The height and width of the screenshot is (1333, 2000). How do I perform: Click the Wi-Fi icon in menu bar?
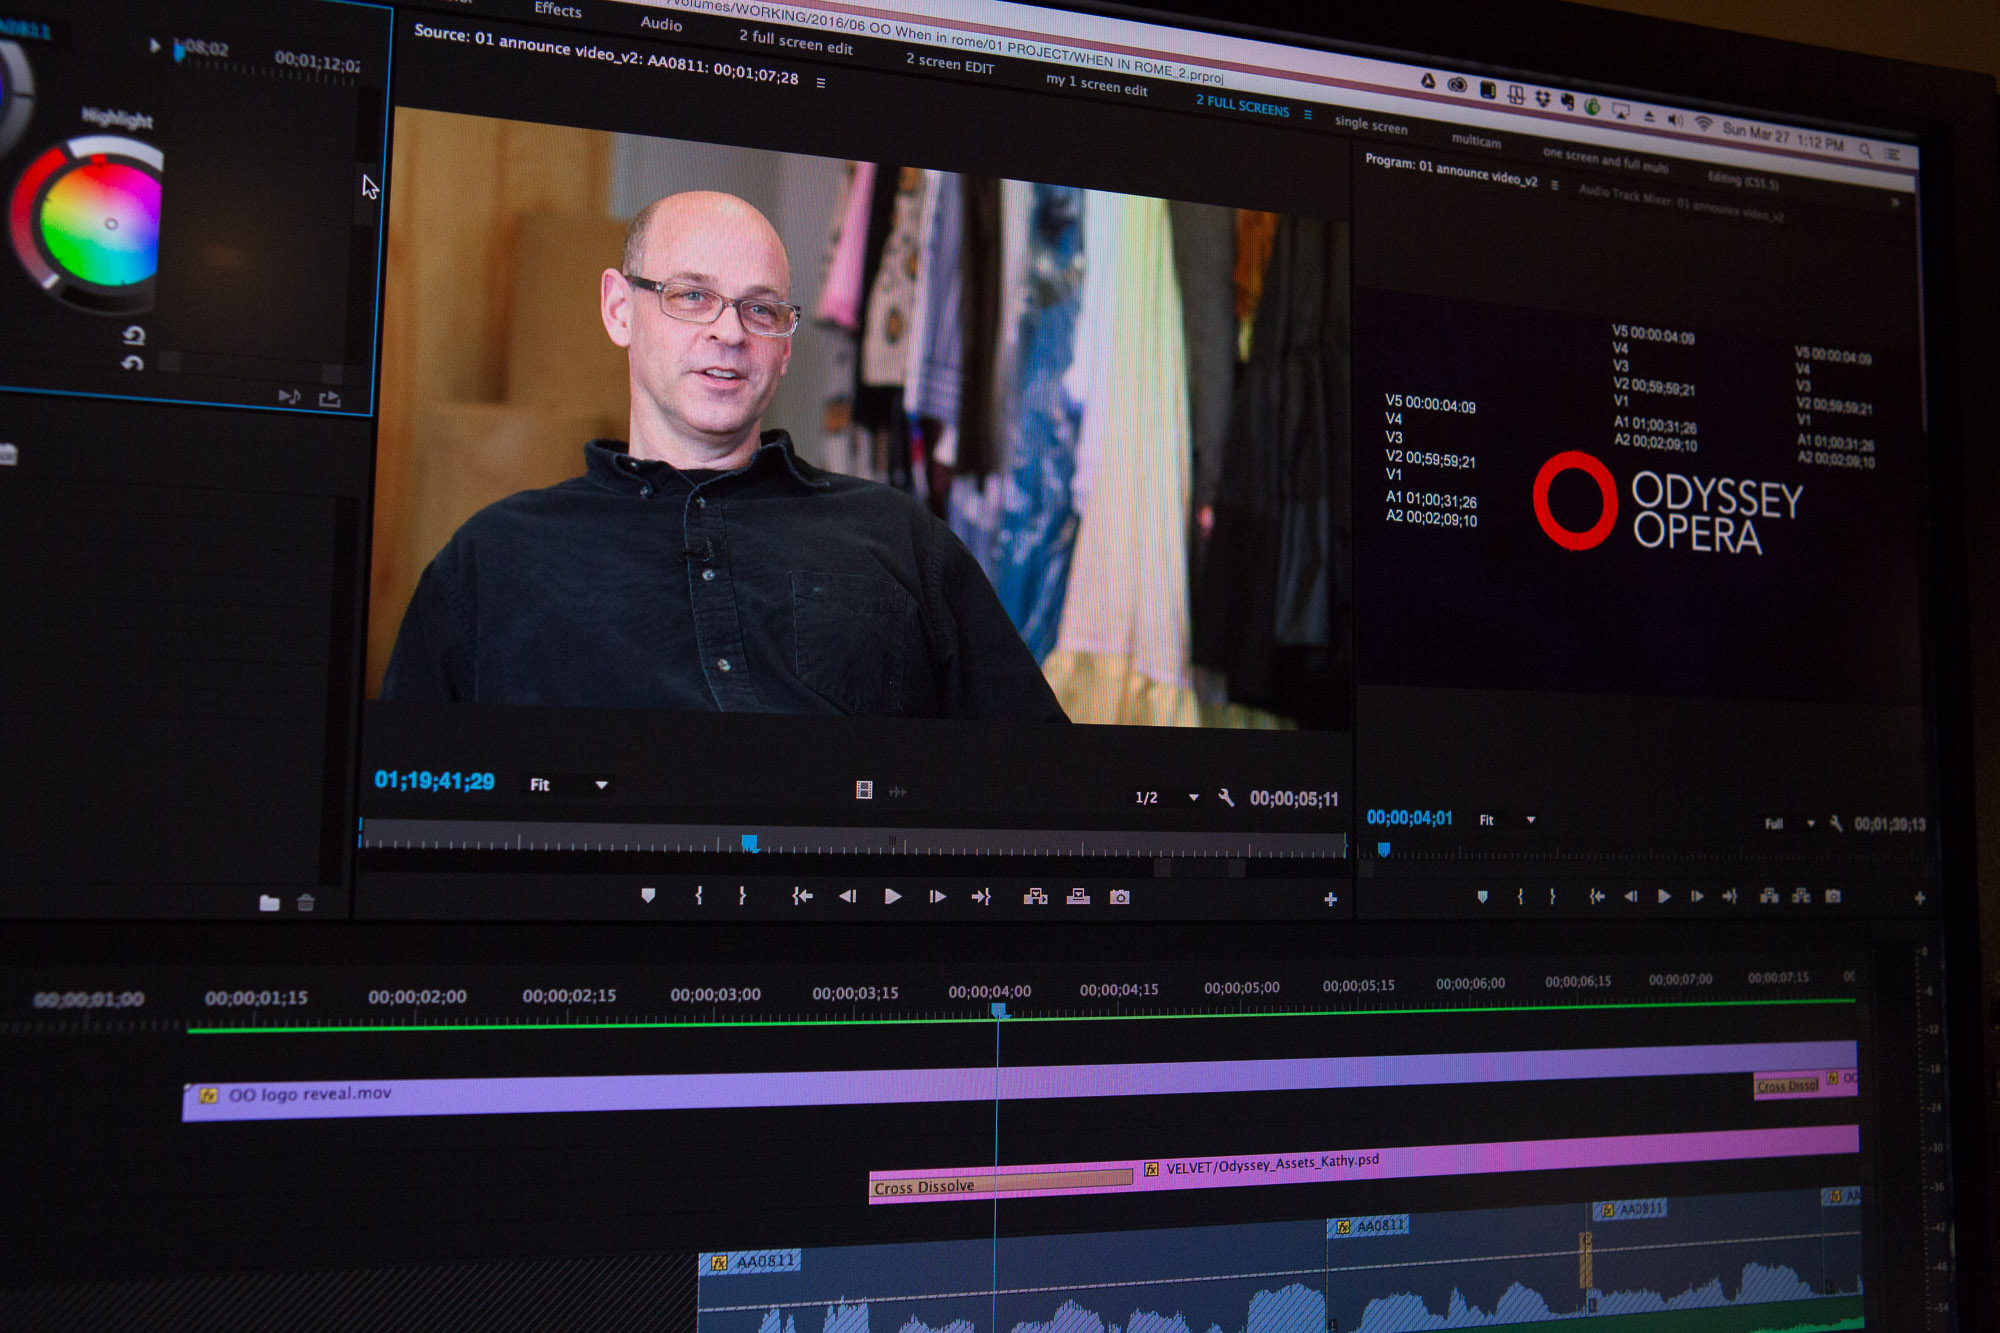tap(1702, 125)
